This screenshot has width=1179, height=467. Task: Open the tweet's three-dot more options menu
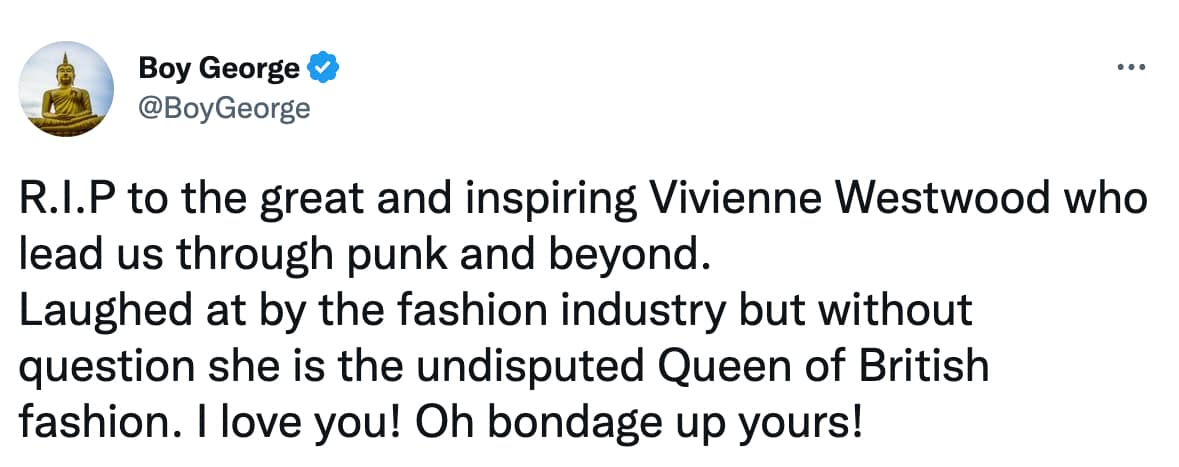[1130, 68]
